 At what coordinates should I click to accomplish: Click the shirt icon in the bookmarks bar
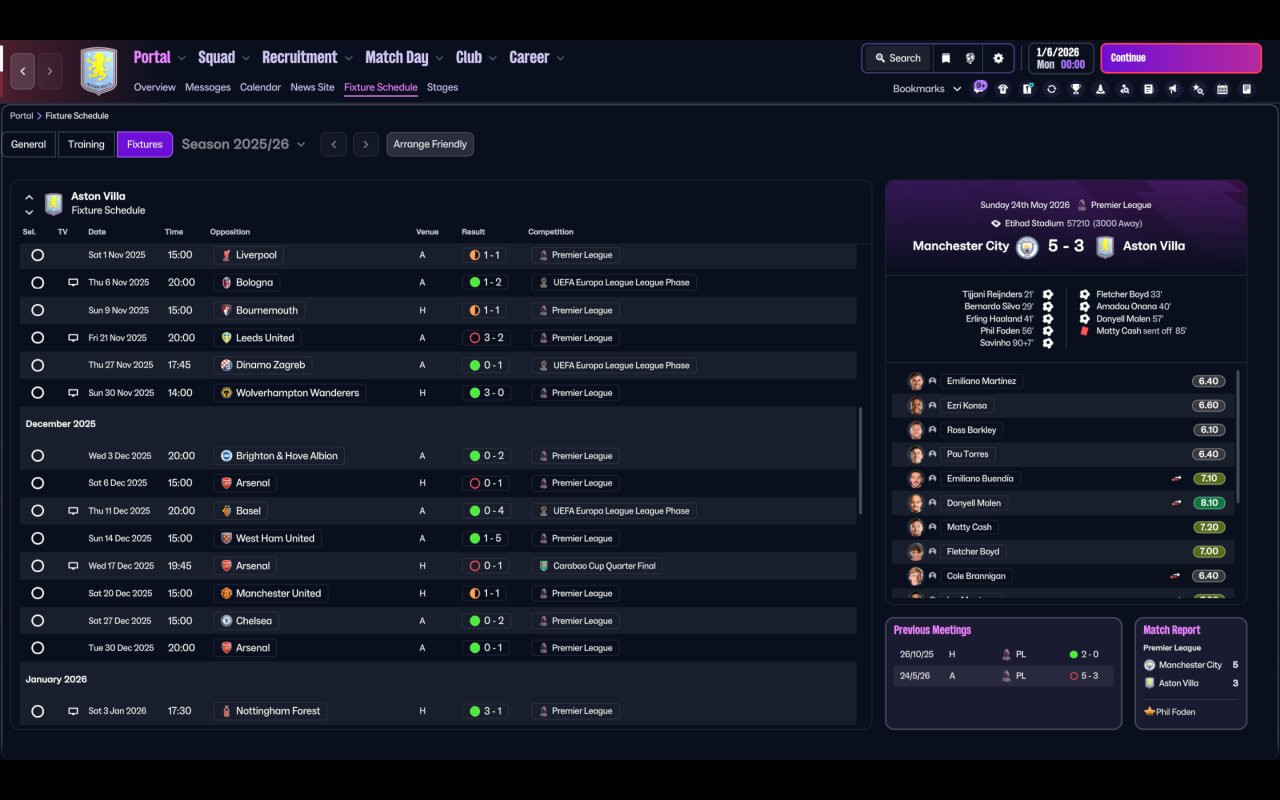pos(1003,89)
